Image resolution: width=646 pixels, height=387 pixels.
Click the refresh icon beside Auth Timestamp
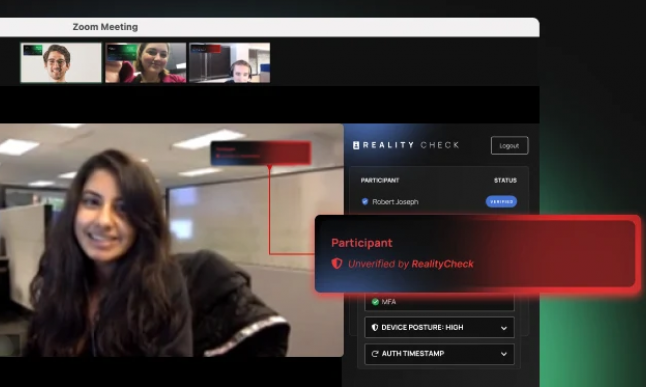(375, 354)
